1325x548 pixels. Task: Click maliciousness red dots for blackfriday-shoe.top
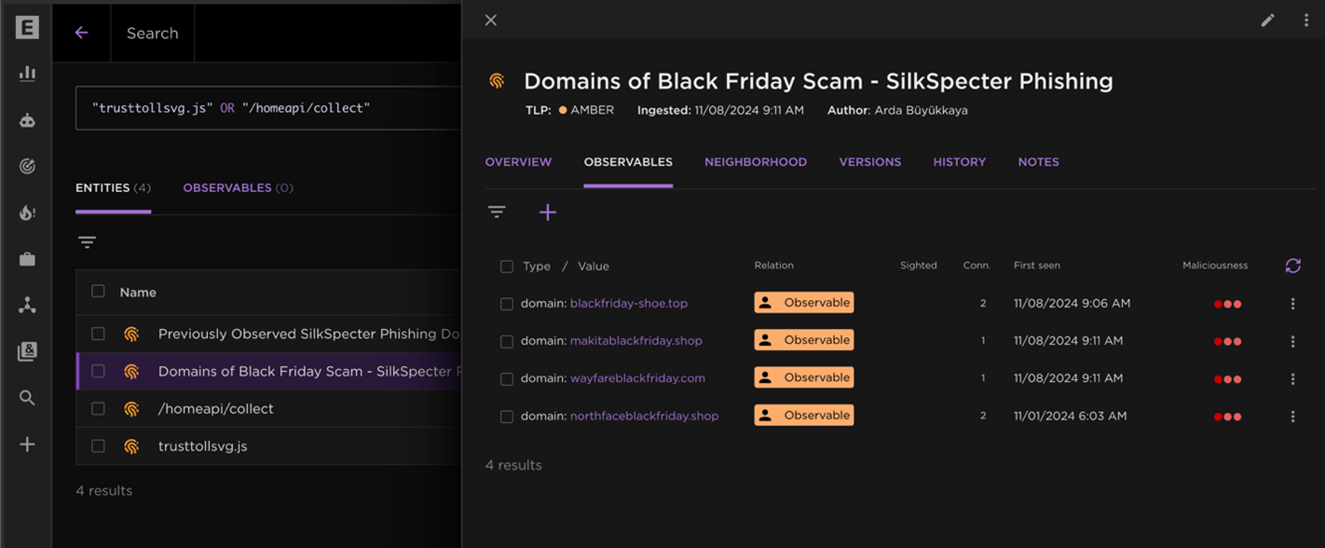click(x=1227, y=304)
